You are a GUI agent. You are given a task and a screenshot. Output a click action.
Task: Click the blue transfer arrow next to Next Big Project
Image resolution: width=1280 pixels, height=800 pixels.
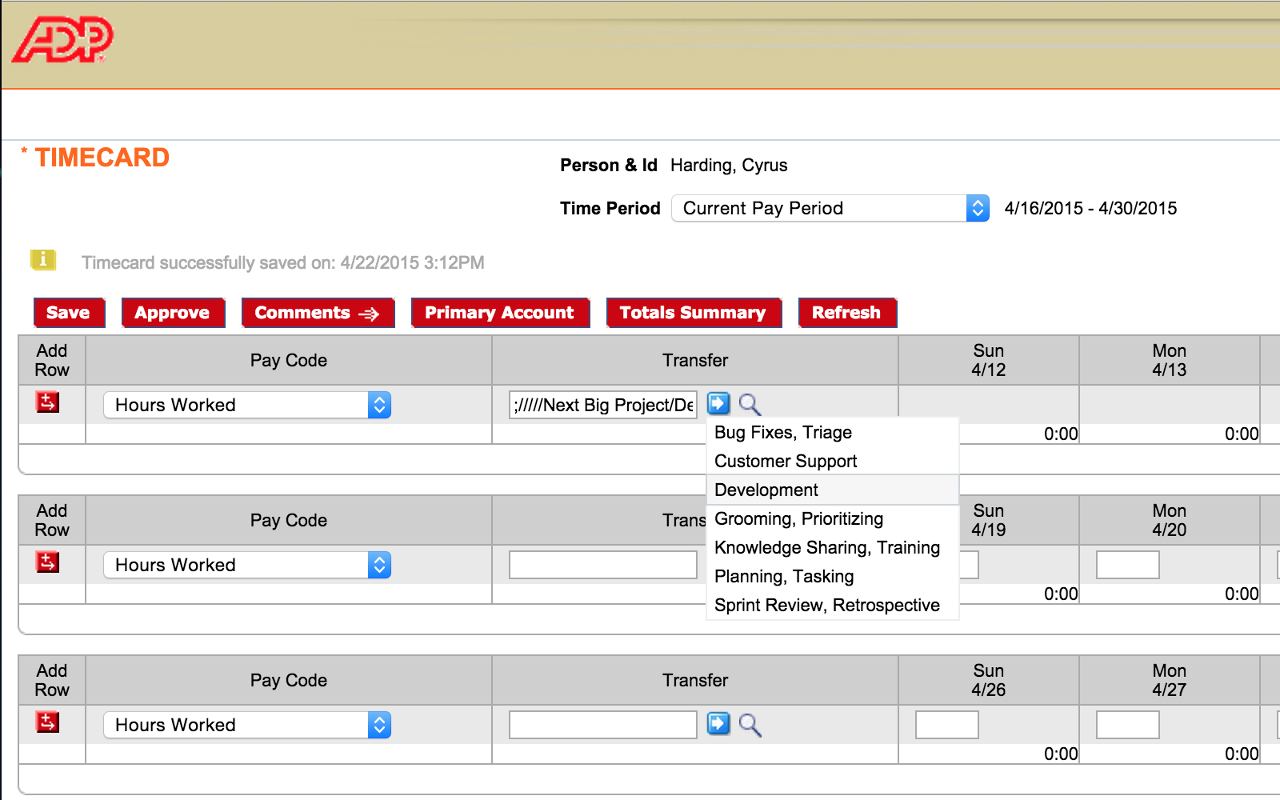[718, 403]
